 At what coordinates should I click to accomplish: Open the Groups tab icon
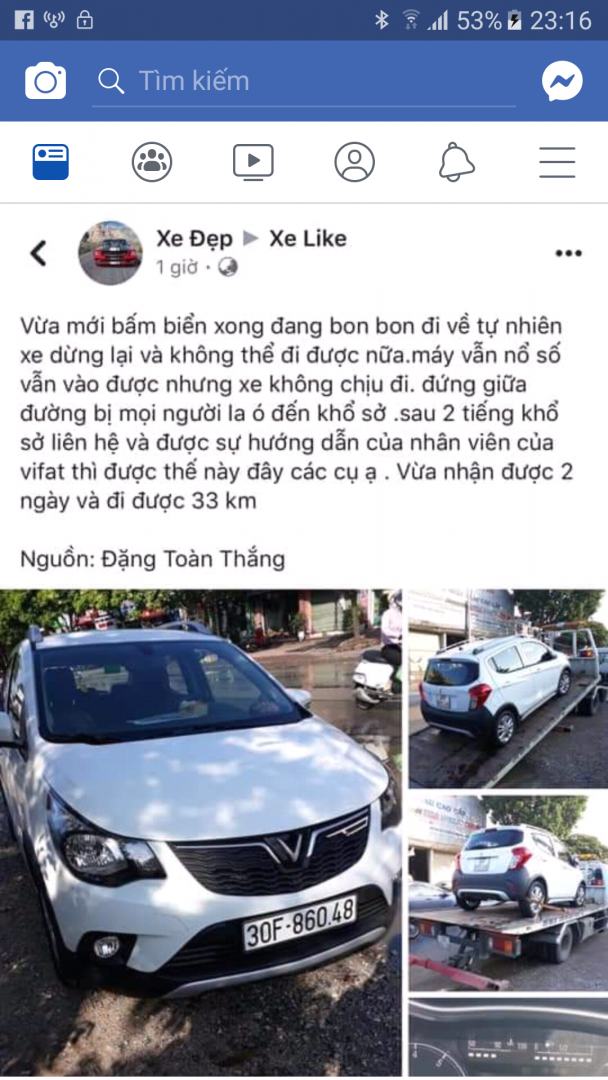pyautogui.click(x=151, y=162)
